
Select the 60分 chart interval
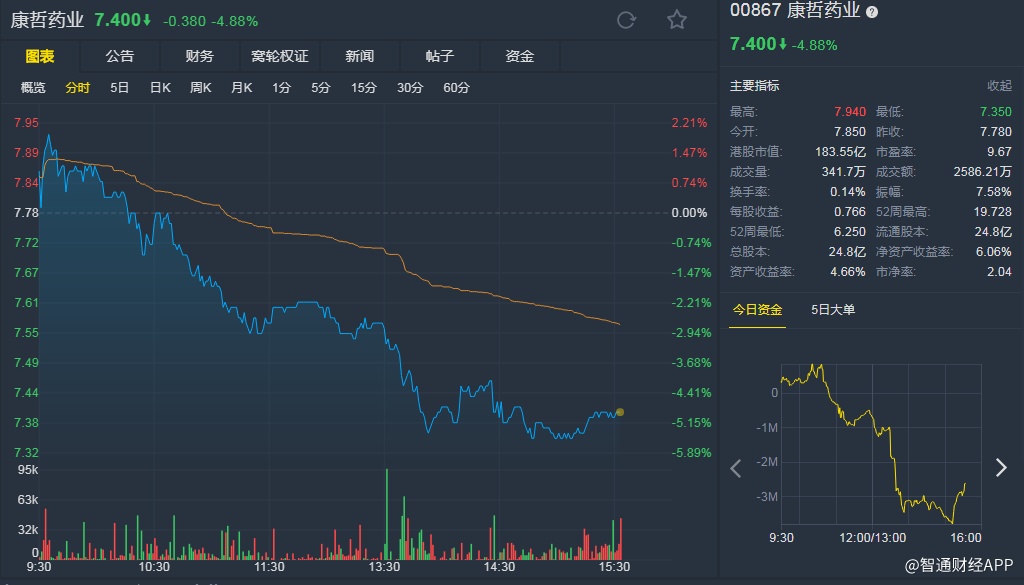click(x=456, y=88)
